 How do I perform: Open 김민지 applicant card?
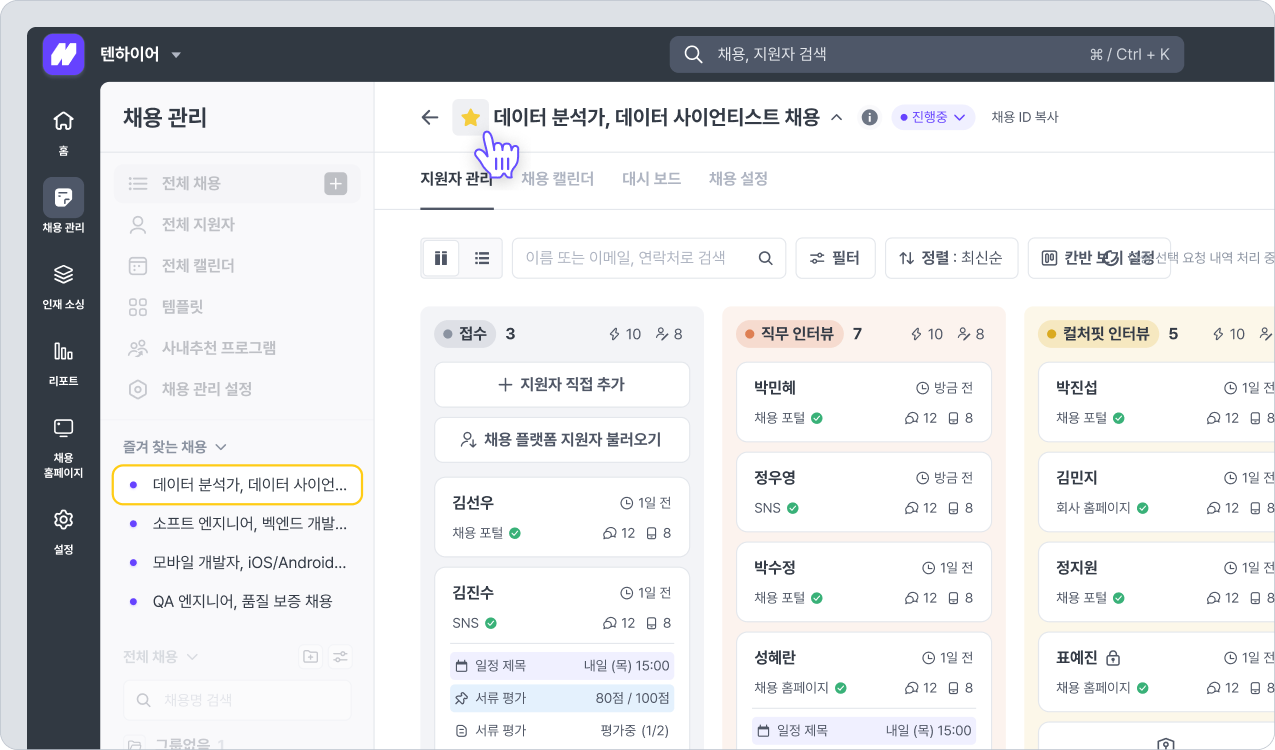(x=1156, y=492)
